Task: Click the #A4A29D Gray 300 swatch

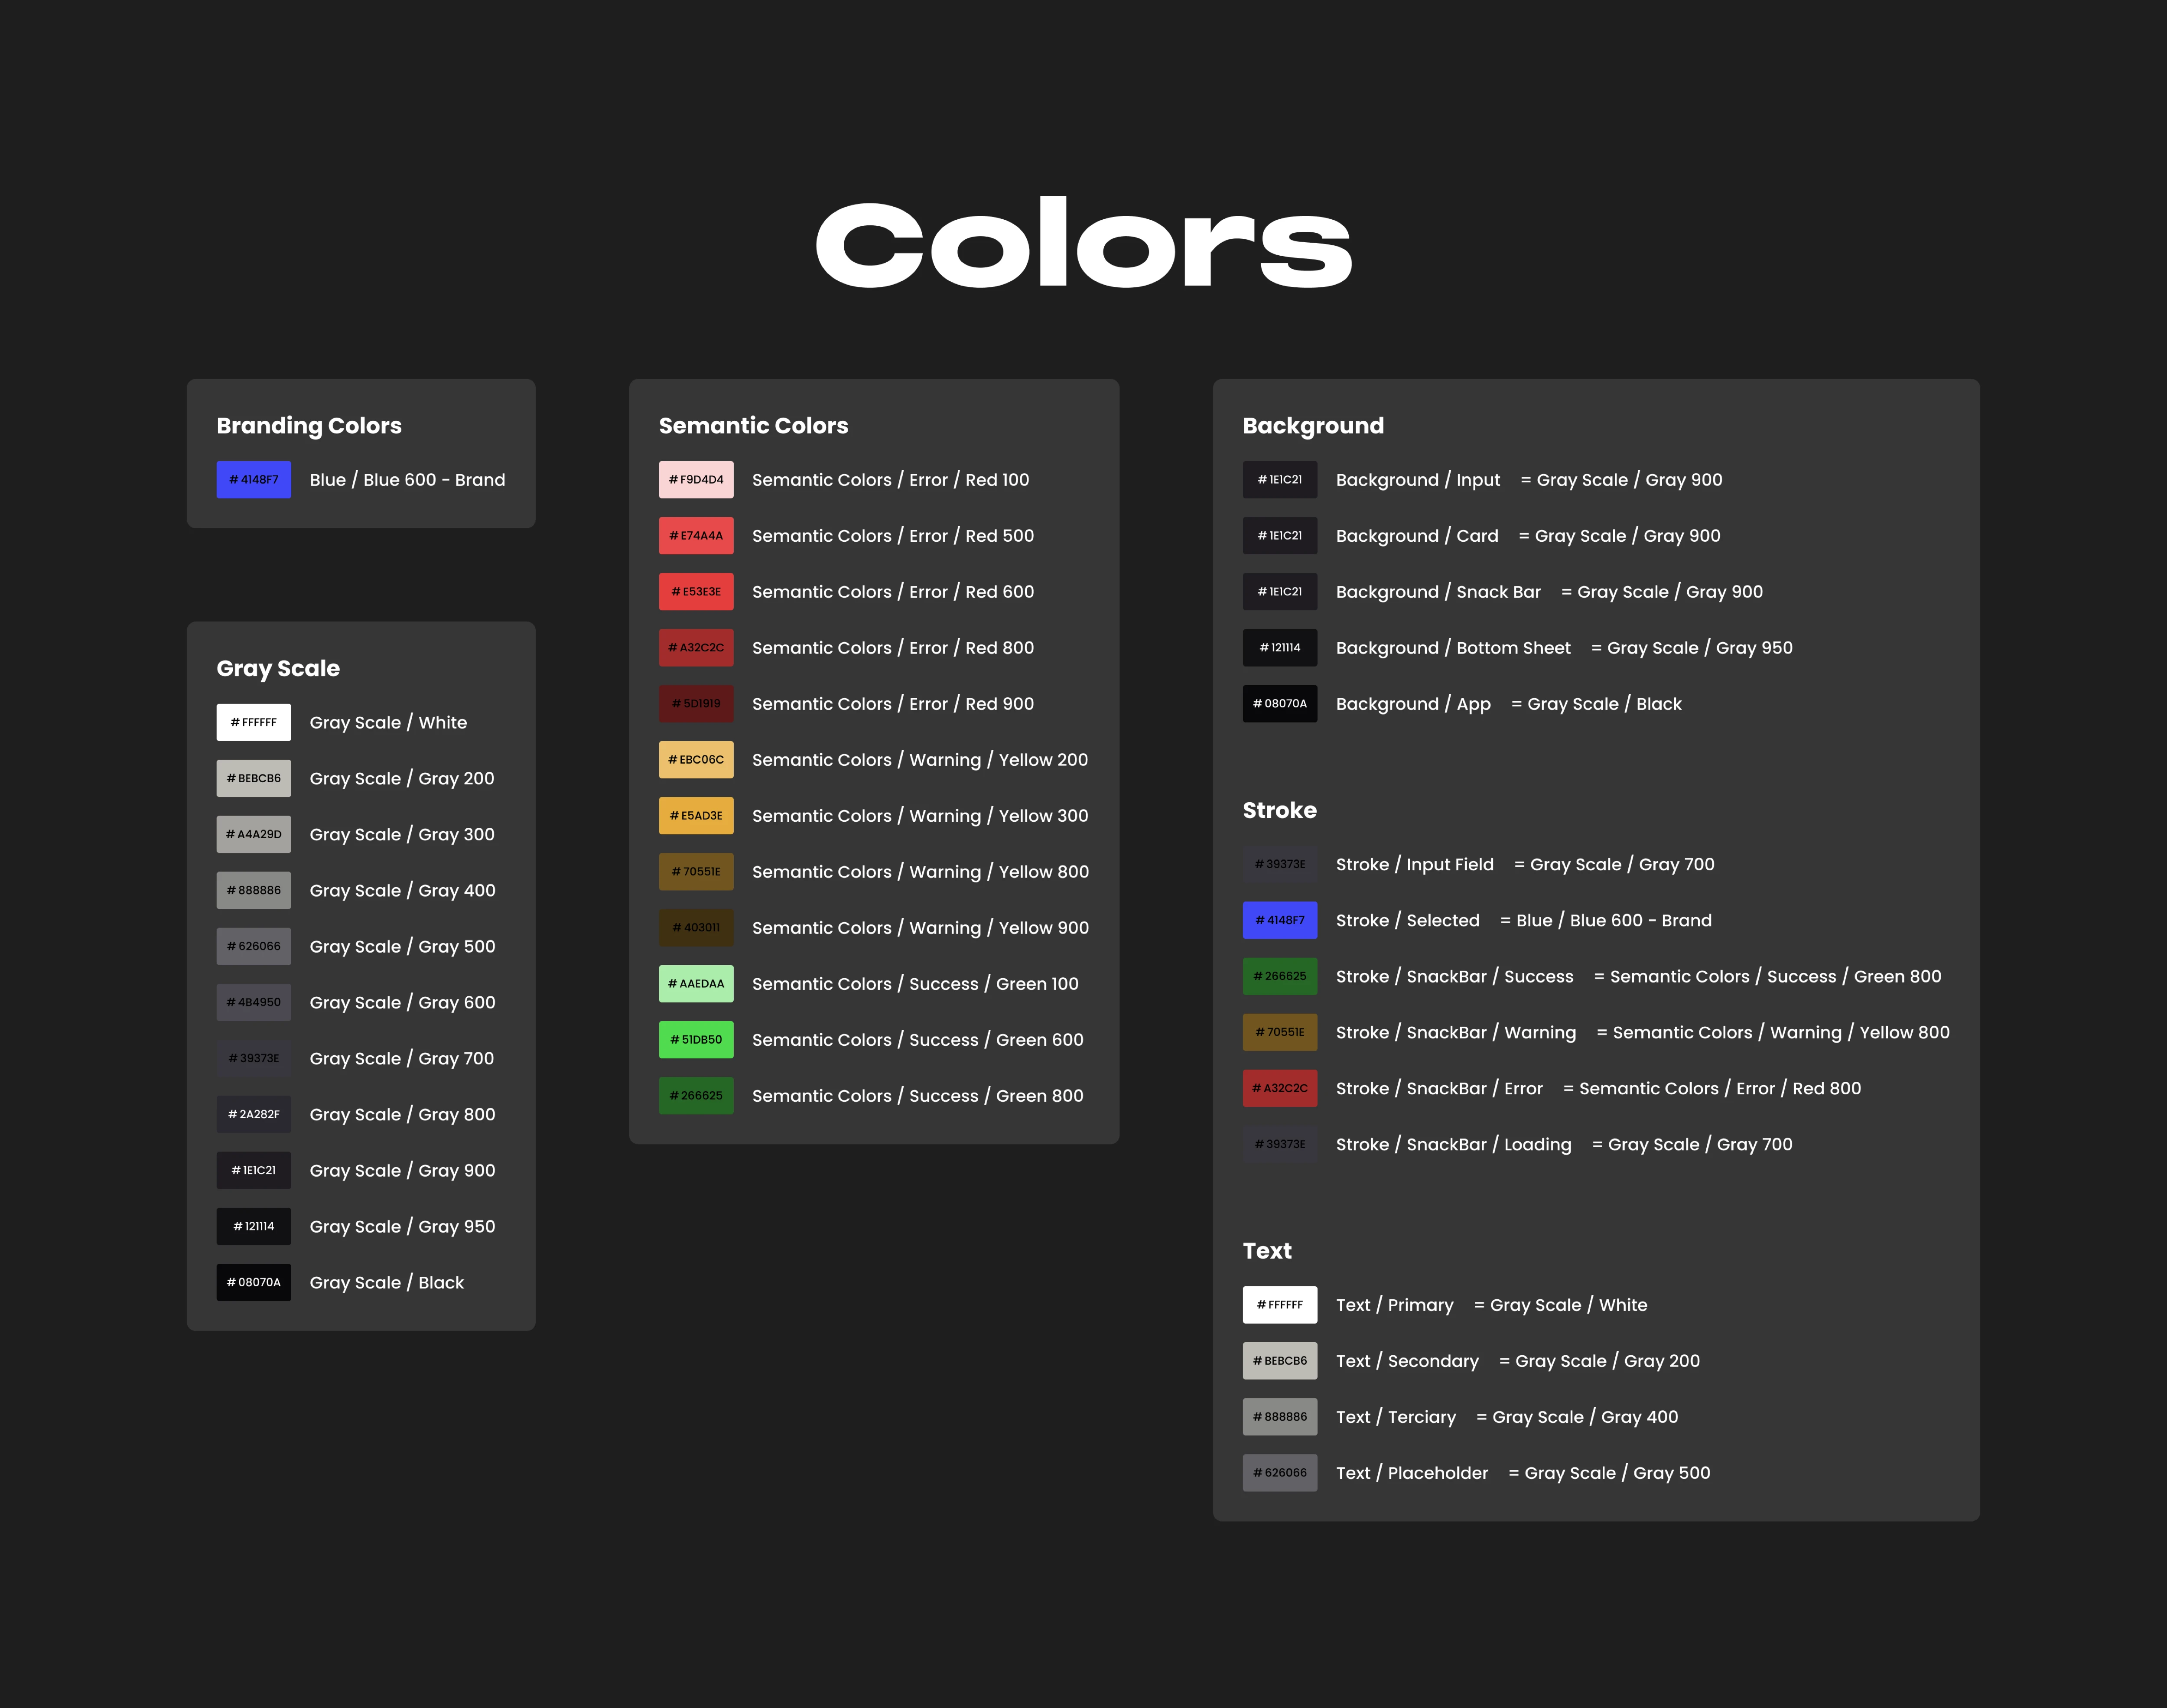Action: pyautogui.click(x=253, y=834)
